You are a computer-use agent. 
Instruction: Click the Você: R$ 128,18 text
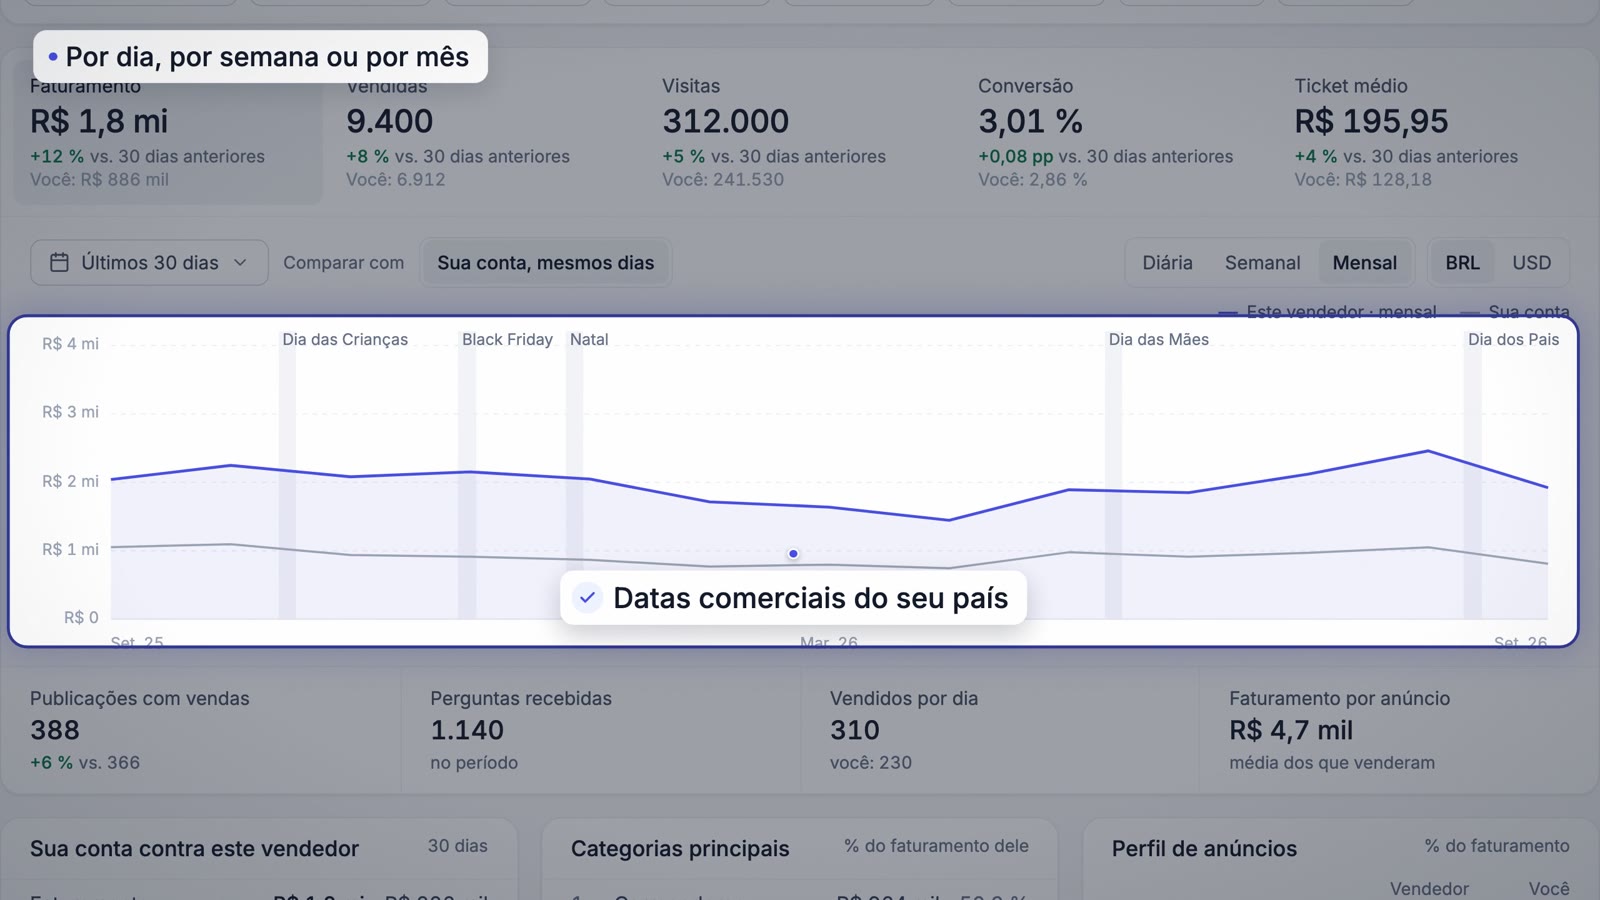[x=1363, y=180]
